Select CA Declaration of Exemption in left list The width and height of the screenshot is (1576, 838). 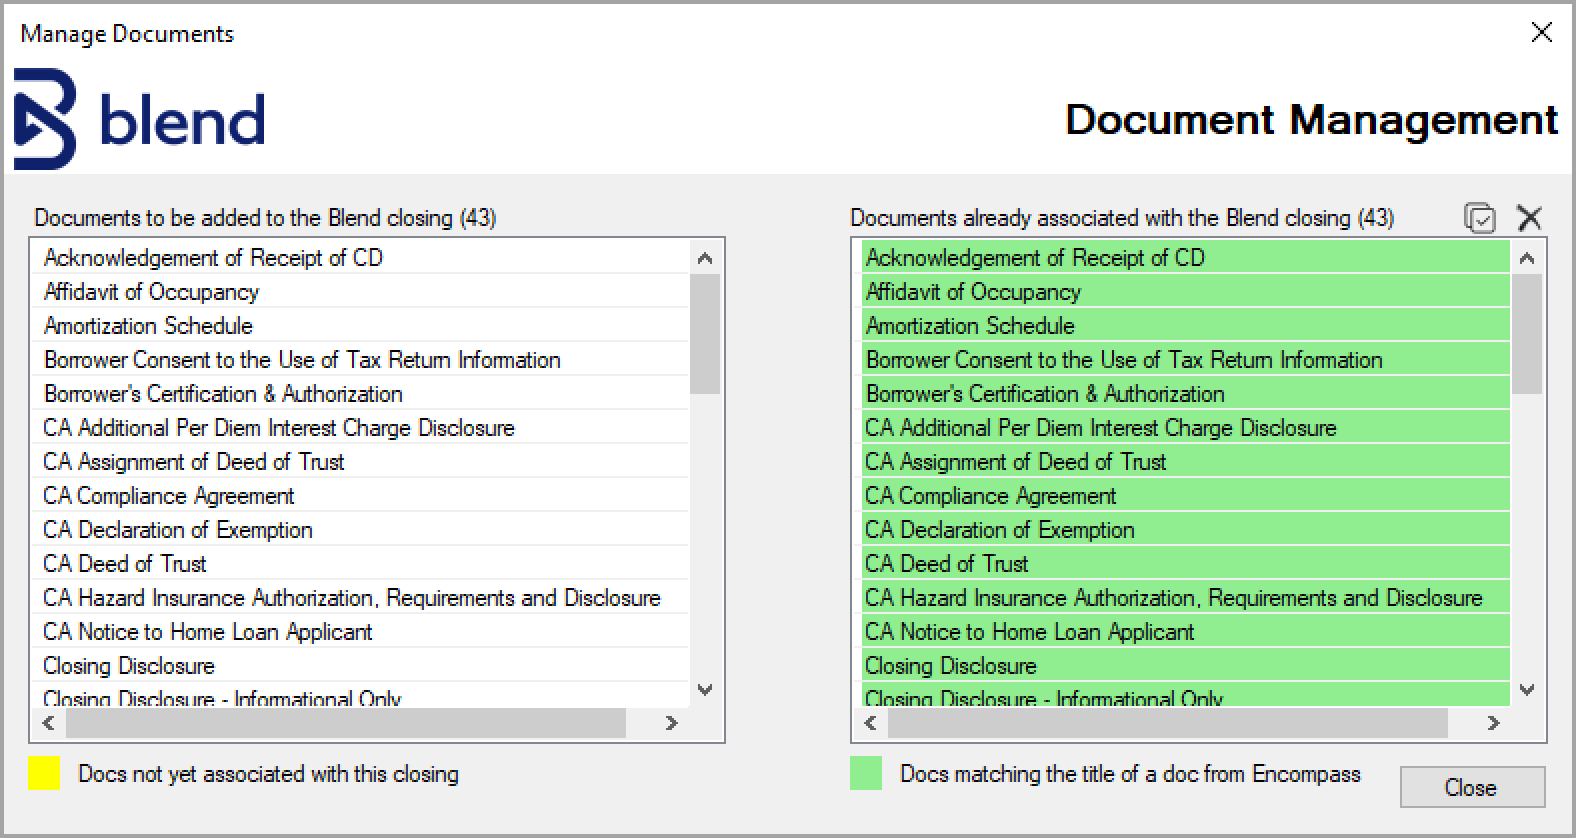click(x=361, y=530)
